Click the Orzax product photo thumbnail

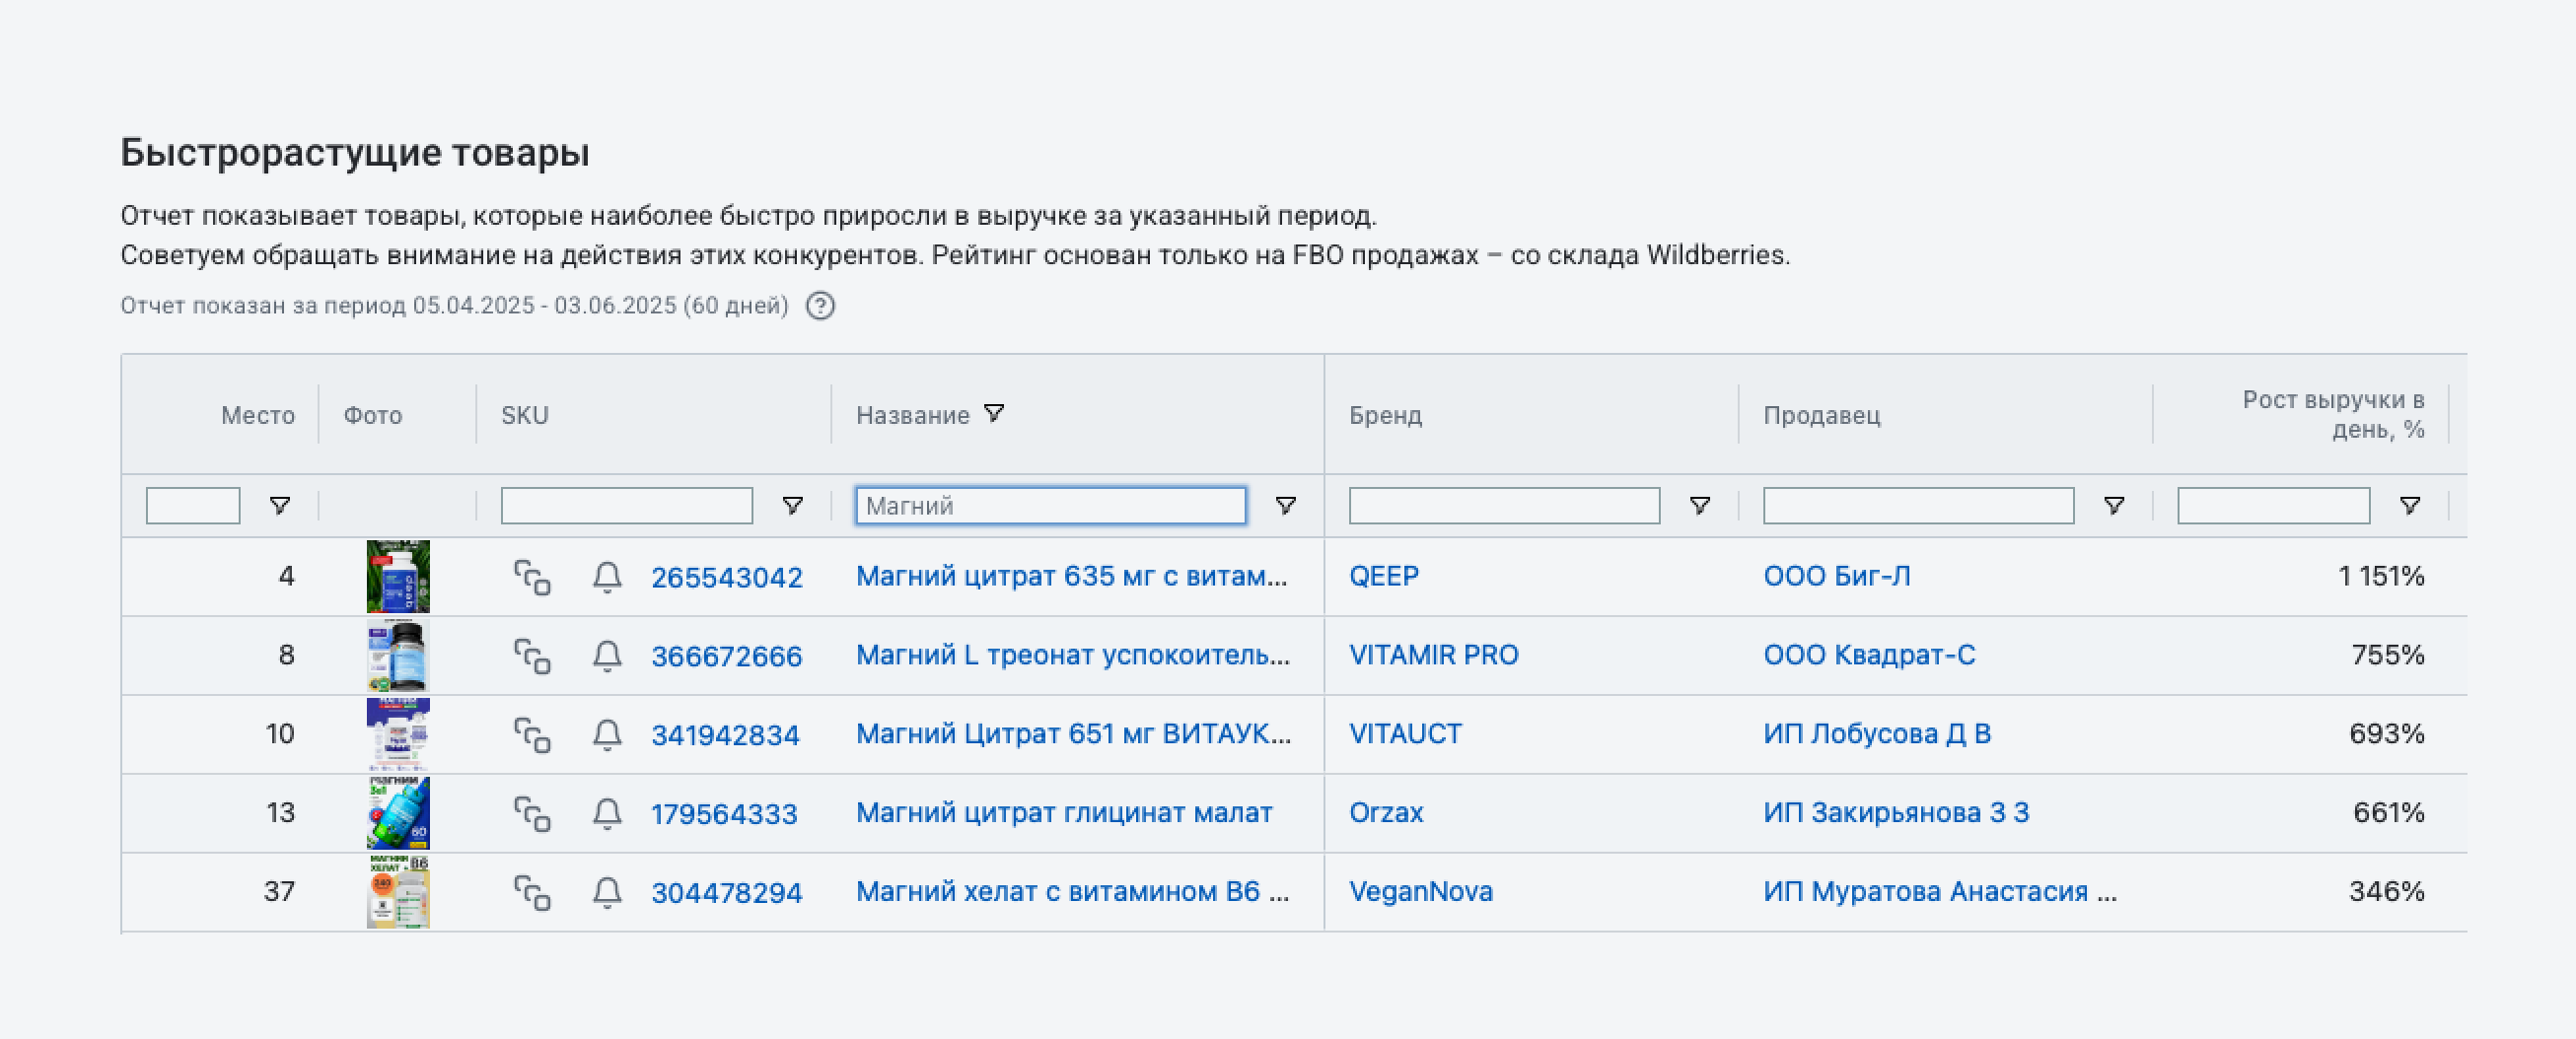pos(398,813)
